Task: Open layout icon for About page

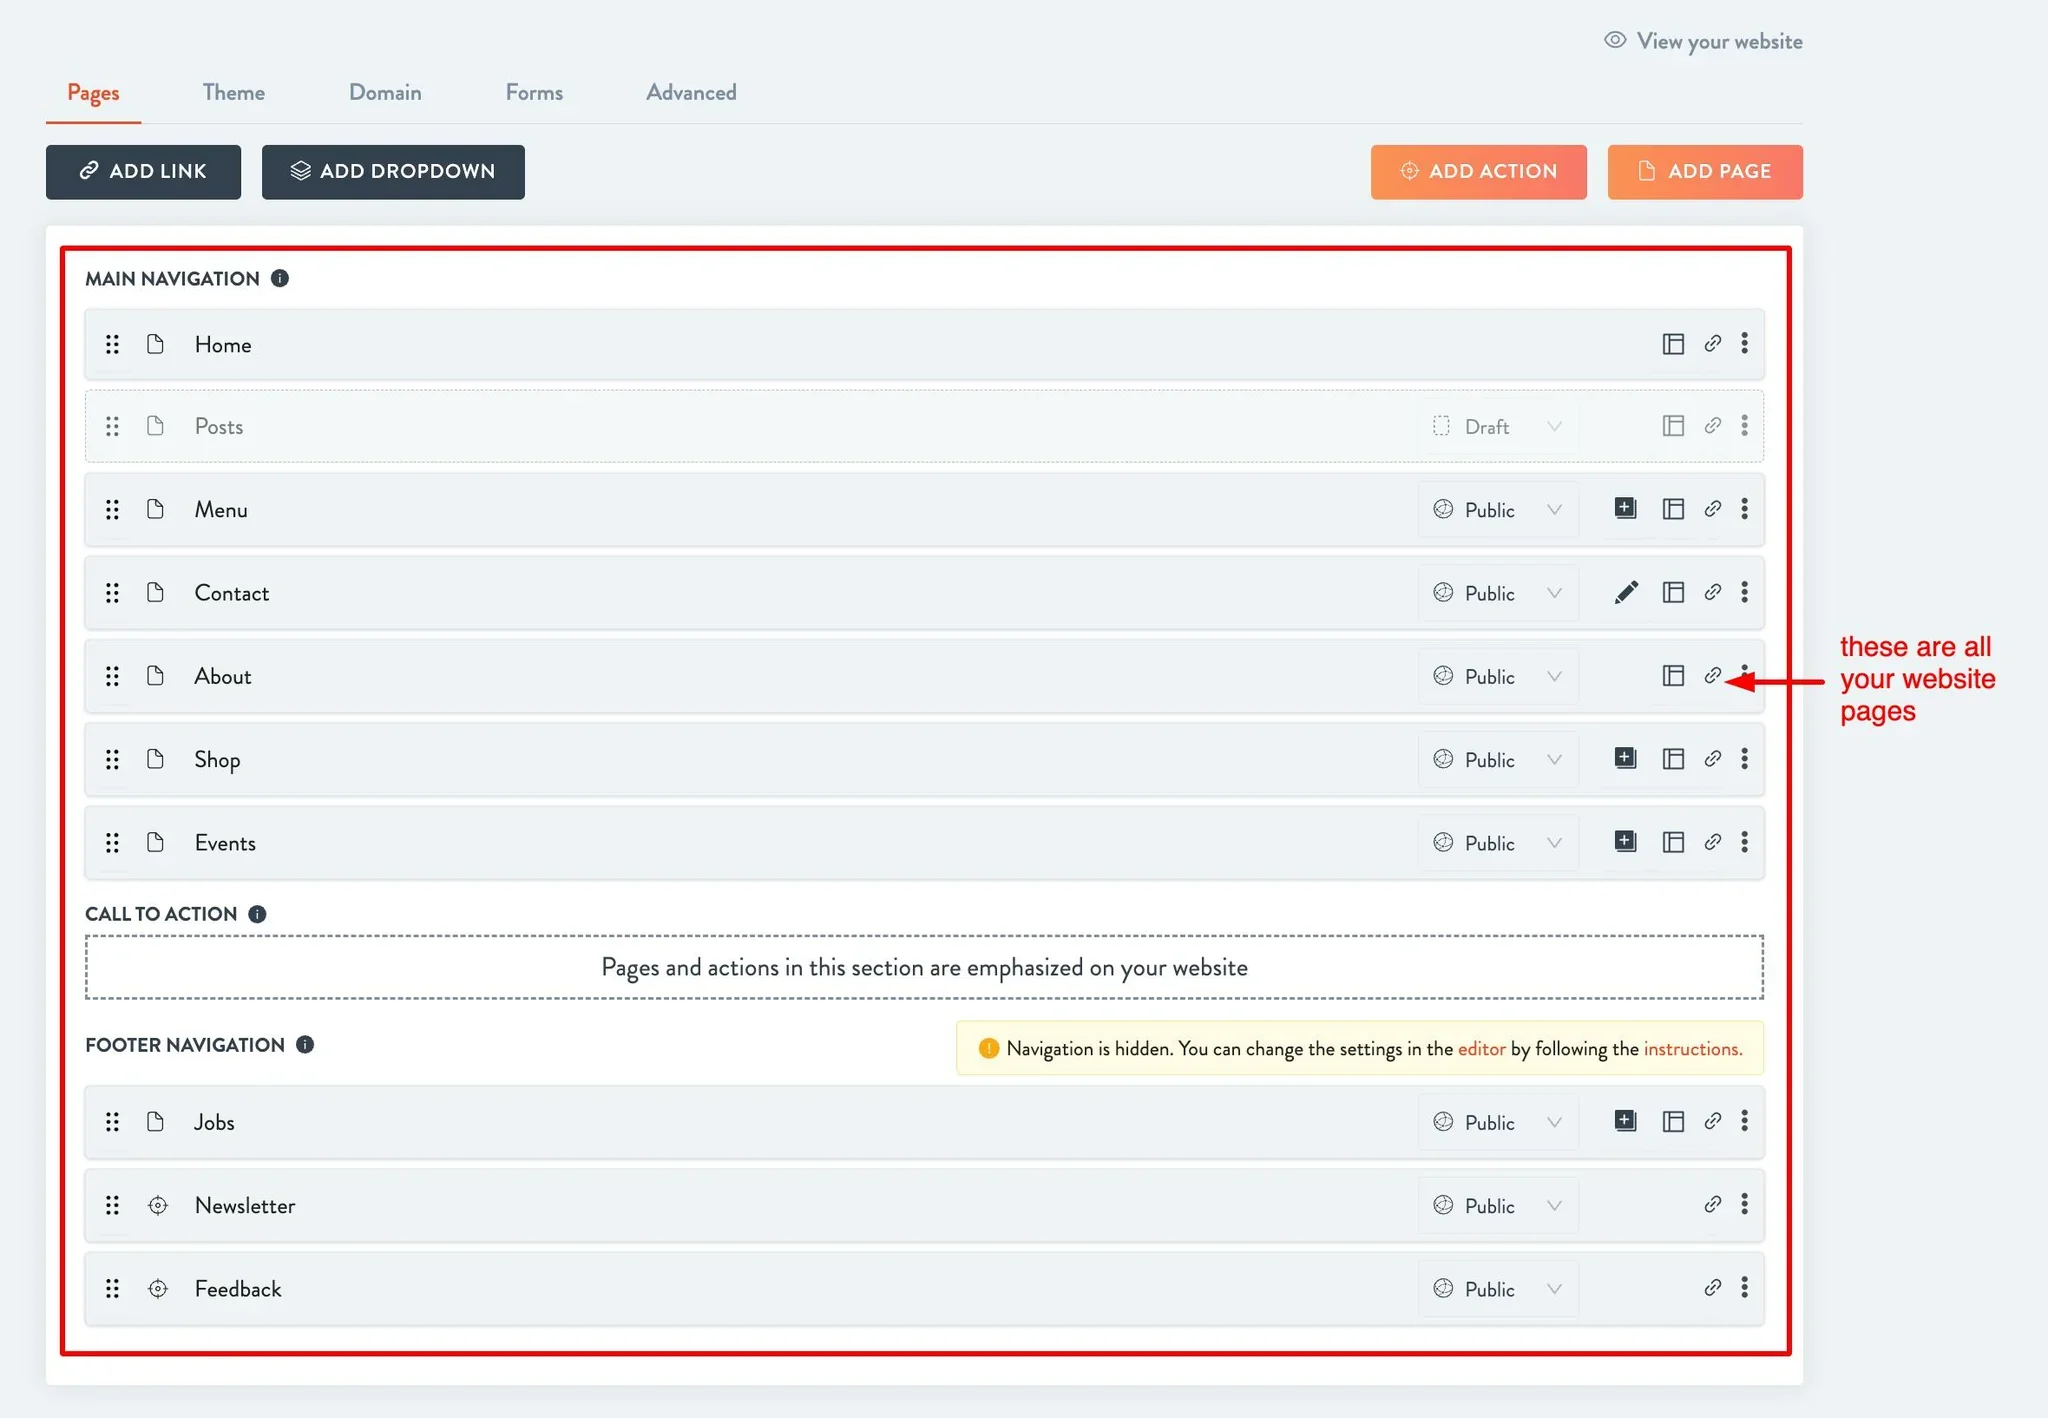Action: tap(1673, 676)
